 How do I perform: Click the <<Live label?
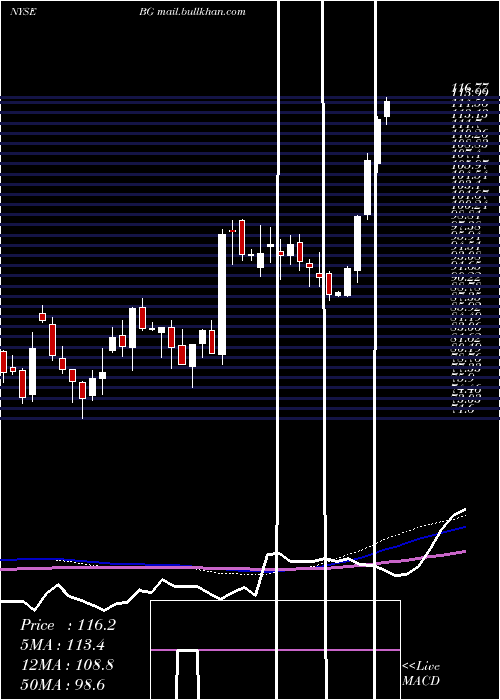point(421,667)
